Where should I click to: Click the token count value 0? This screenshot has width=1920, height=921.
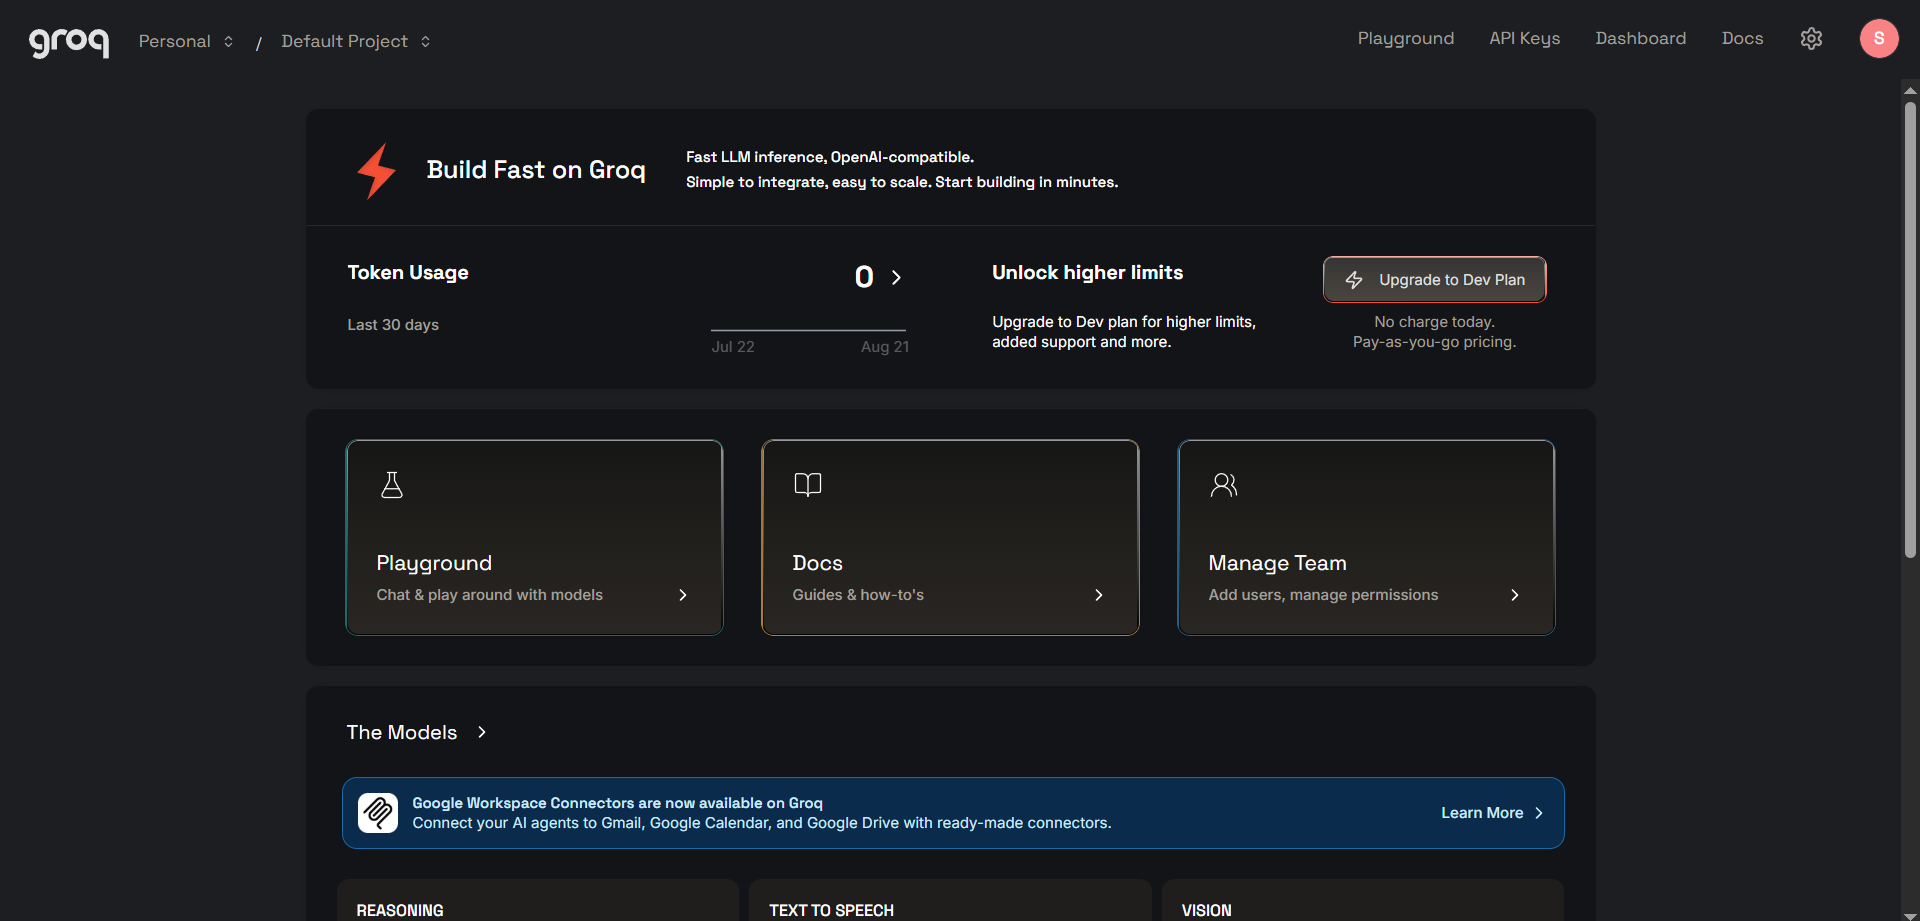pos(864,277)
